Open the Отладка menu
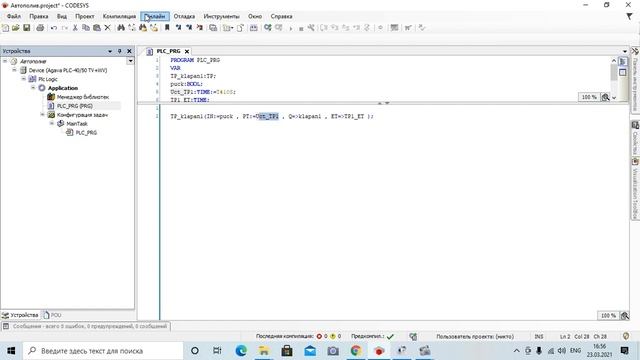The height and width of the screenshot is (360, 640). pos(184,16)
